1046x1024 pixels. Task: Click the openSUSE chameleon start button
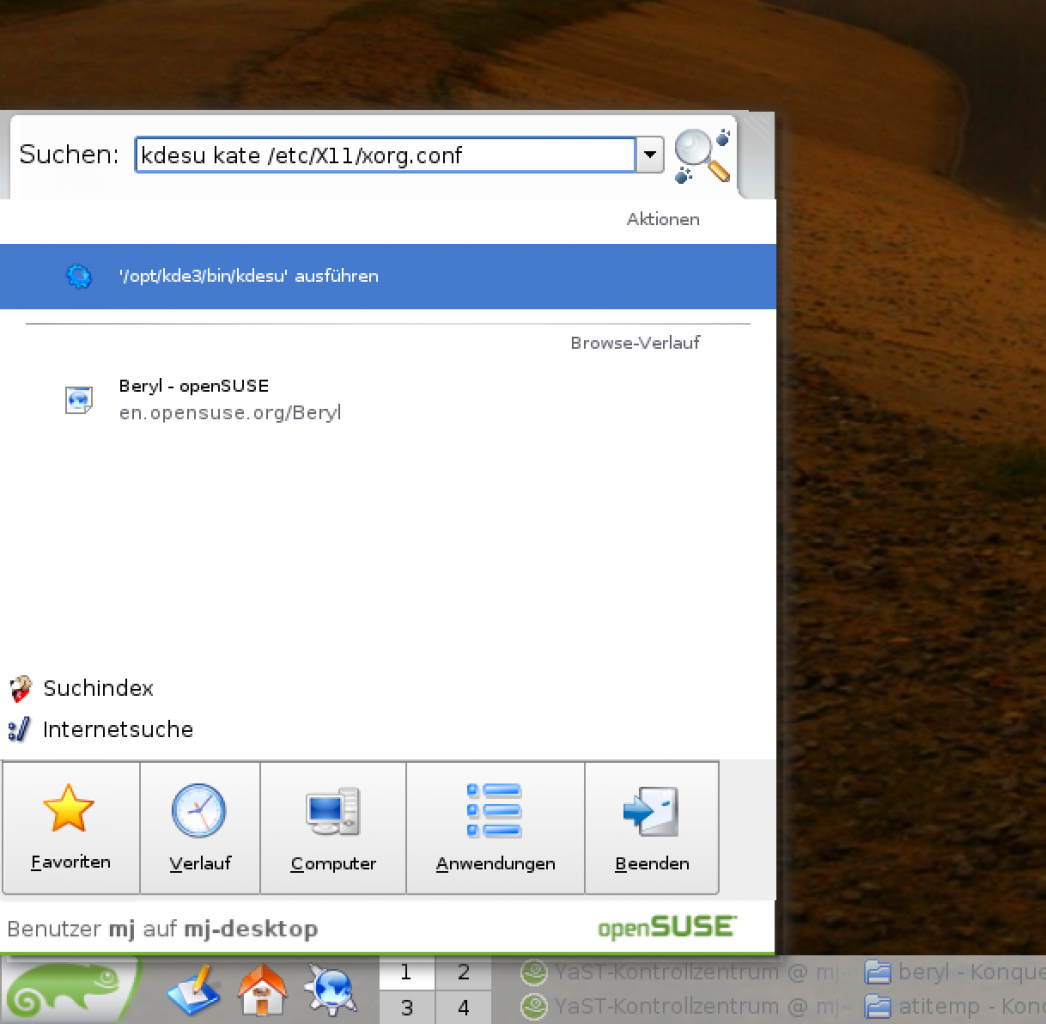[70, 990]
